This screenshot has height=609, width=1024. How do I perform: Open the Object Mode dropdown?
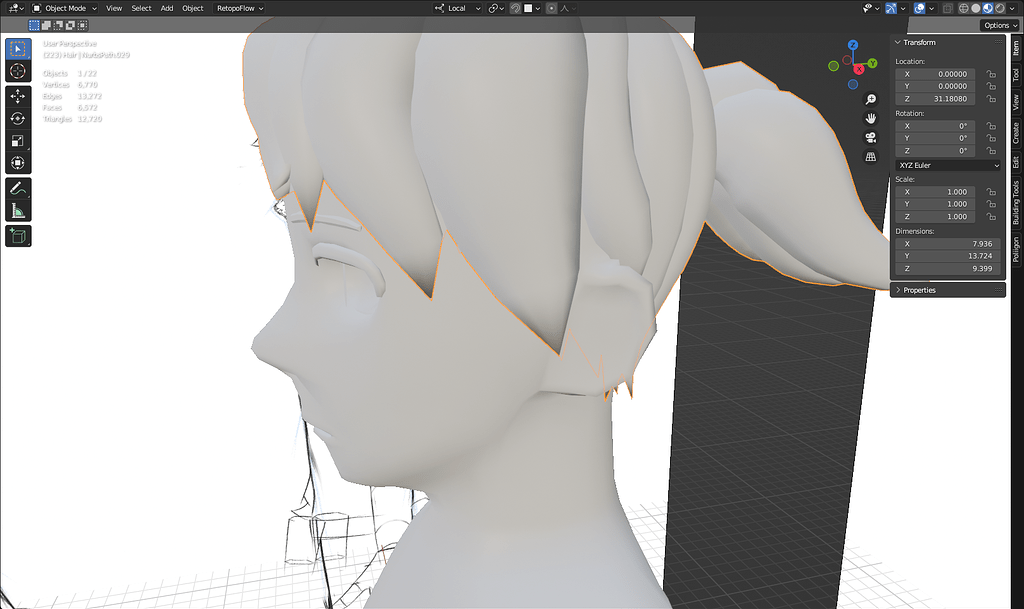pyautogui.click(x=65, y=8)
